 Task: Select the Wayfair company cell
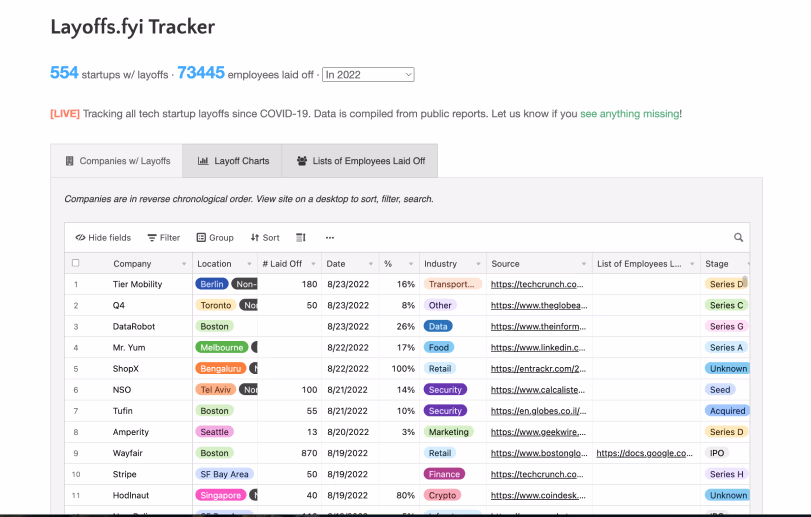click(x=127, y=453)
